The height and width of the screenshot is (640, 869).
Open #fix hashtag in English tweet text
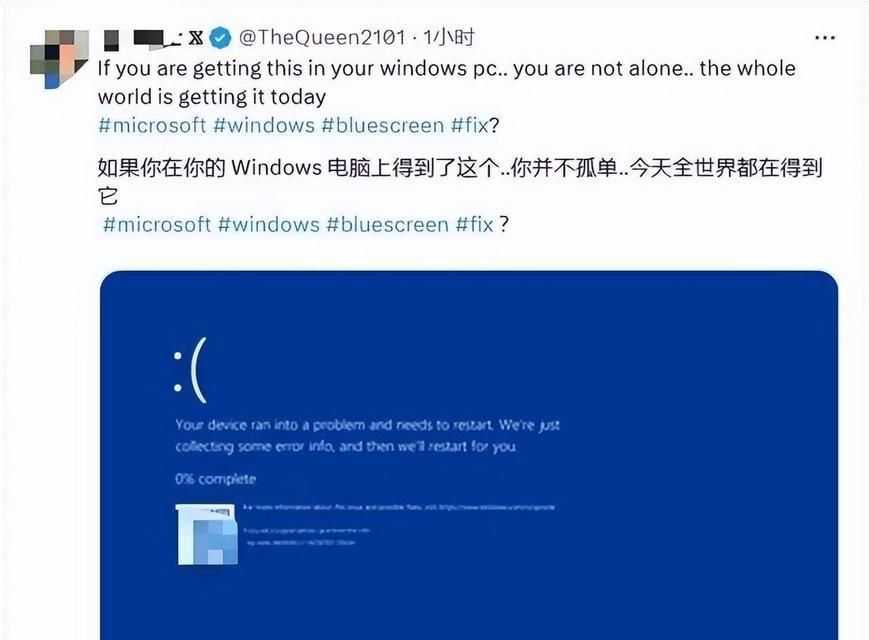pos(470,125)
